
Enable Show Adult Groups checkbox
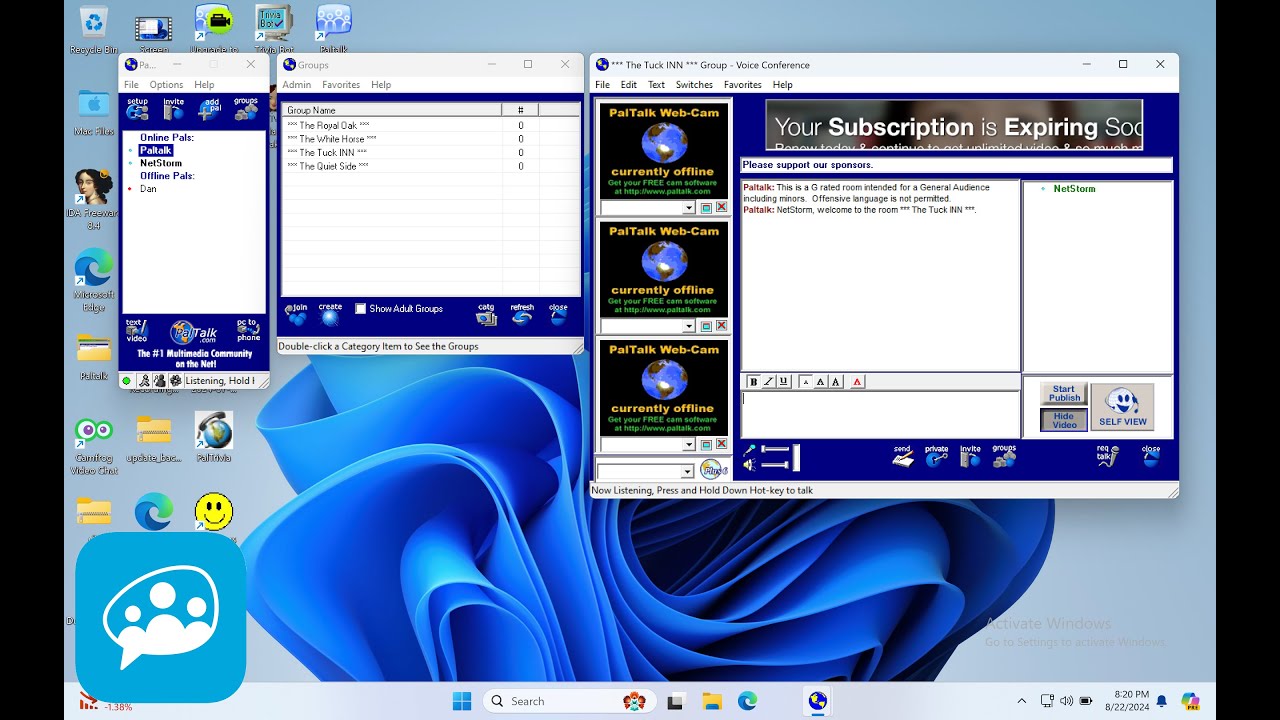(361, 309)
